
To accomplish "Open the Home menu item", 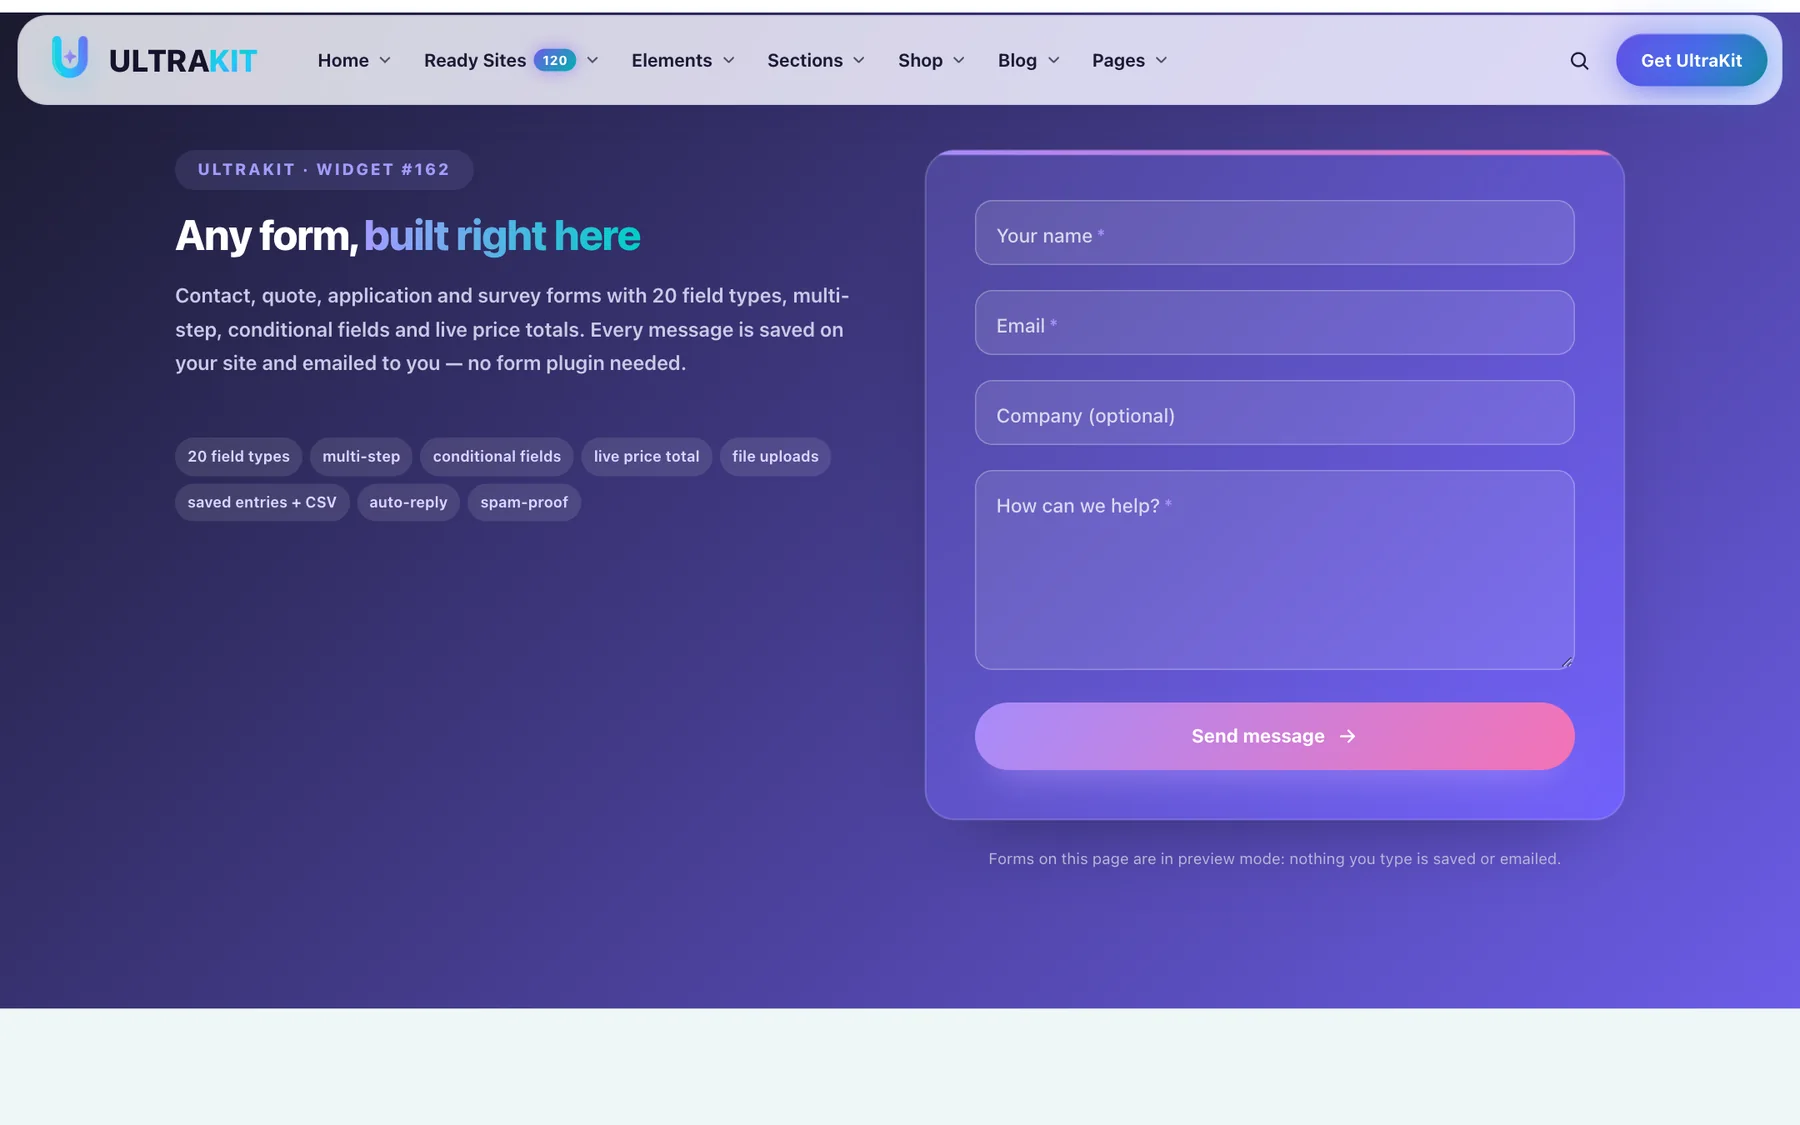I will click(x=343, y=61).
